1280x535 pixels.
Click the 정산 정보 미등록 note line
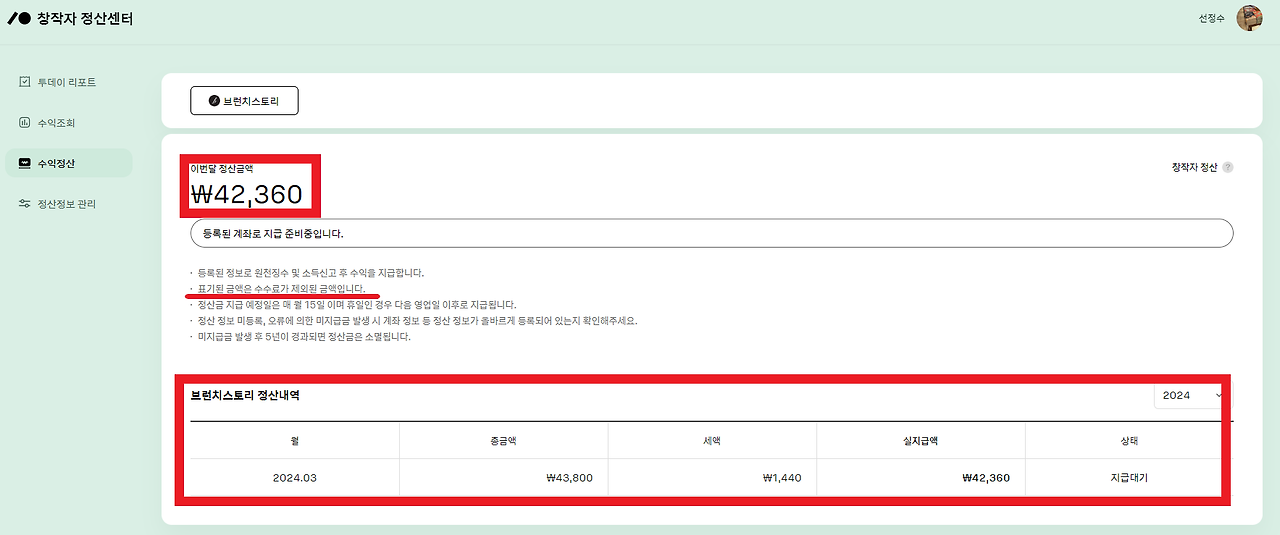418,321
